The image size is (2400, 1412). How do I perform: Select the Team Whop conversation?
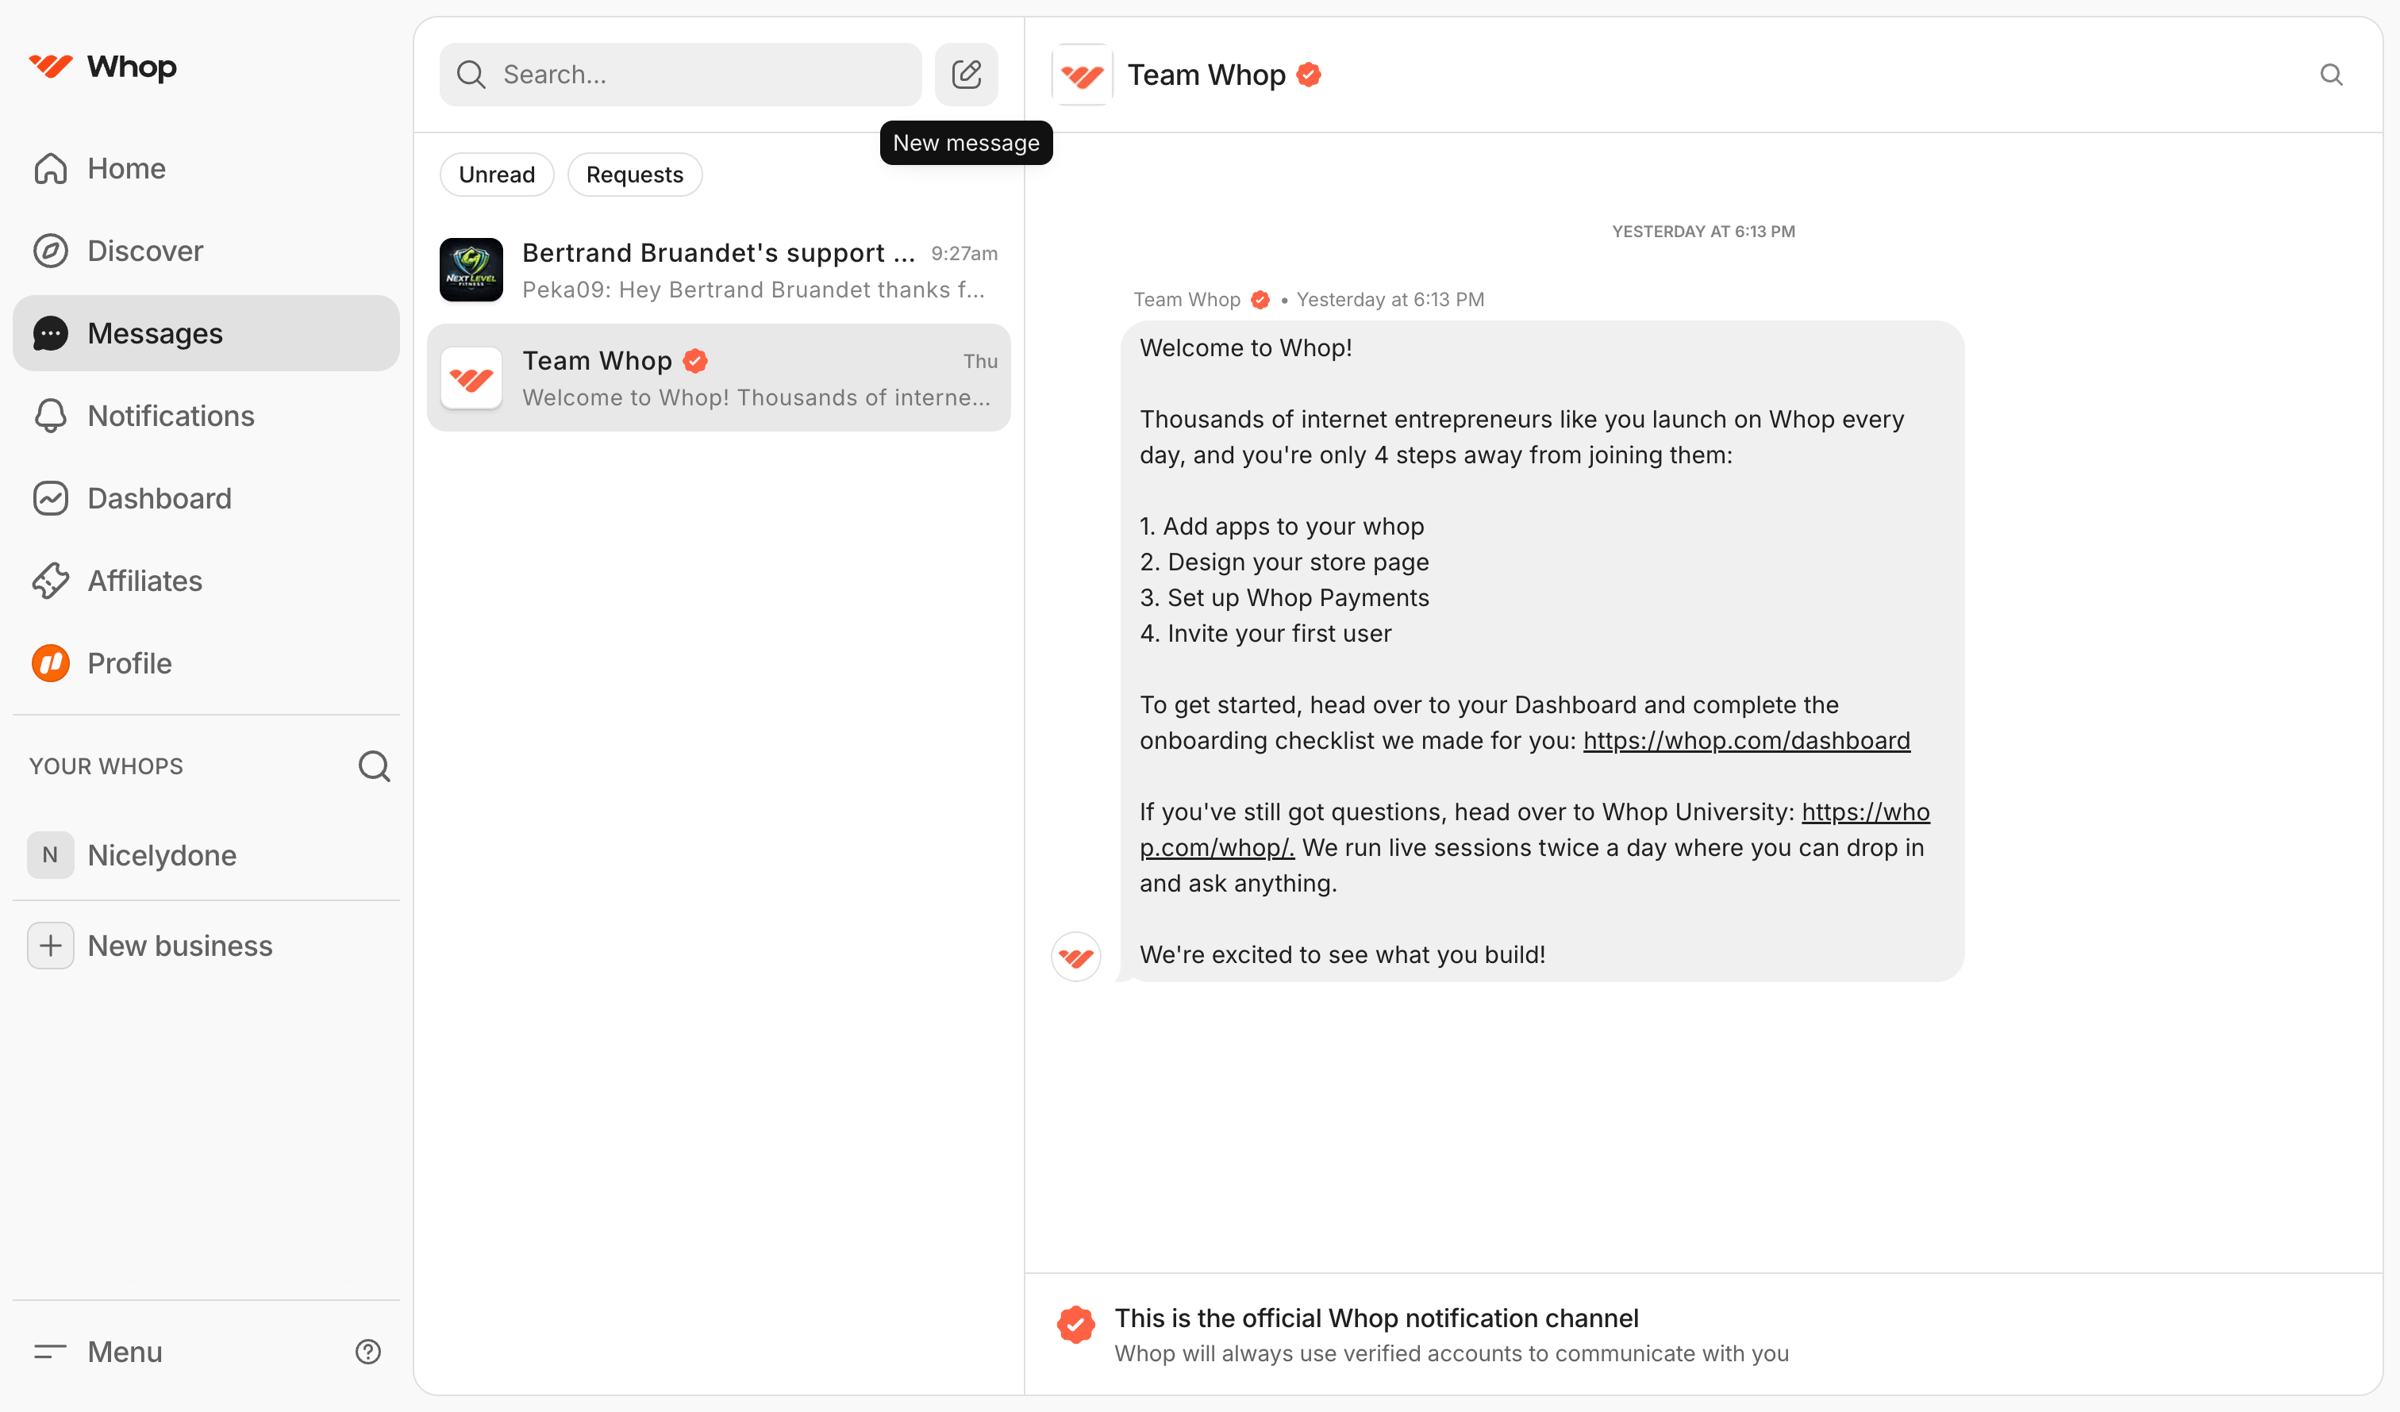(x=719, y=378)
